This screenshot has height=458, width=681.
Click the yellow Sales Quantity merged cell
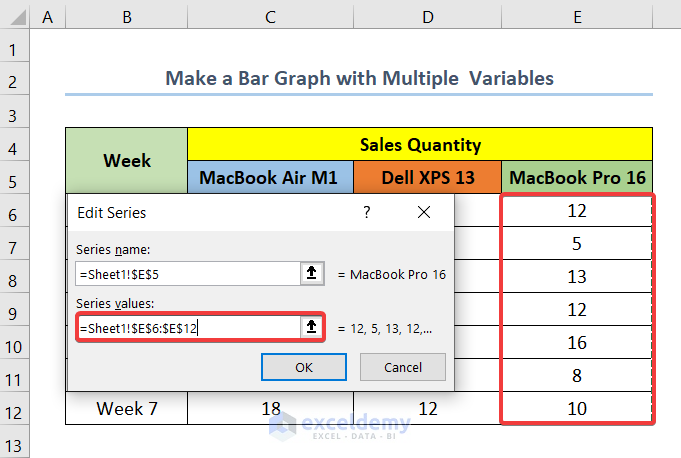420,145
